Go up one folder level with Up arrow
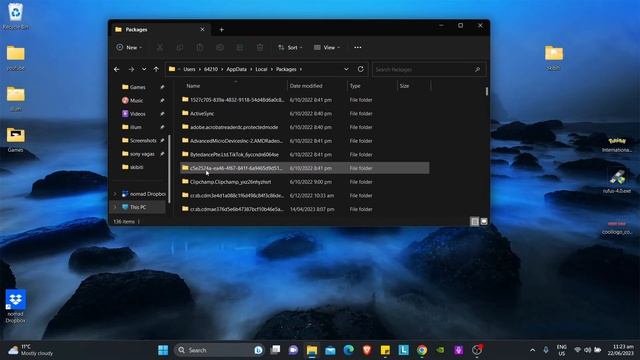Viewport: 640px width, 360px height. click(x=156, y=69)
